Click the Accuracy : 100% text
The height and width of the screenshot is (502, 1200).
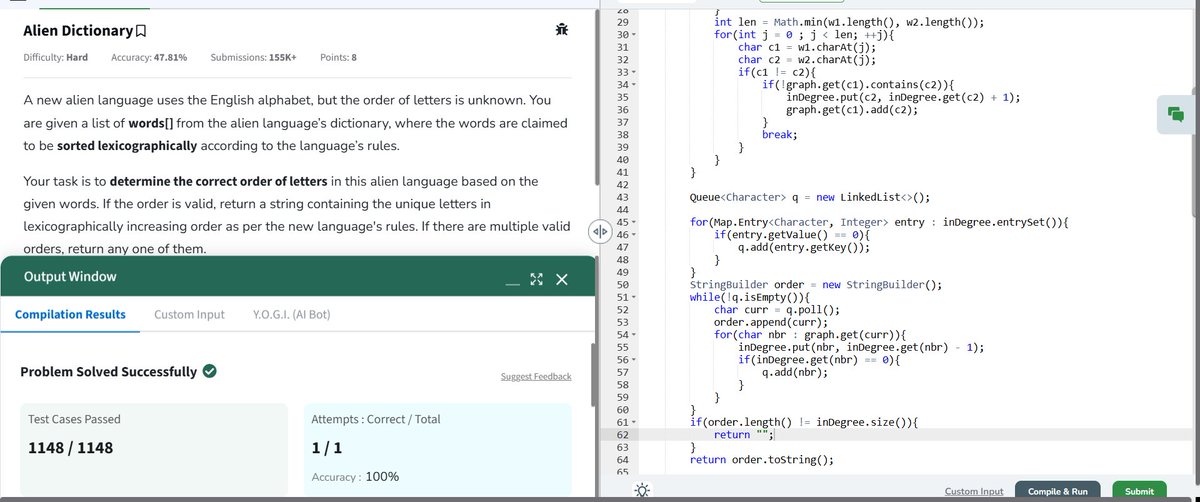(x=356, y=477)
